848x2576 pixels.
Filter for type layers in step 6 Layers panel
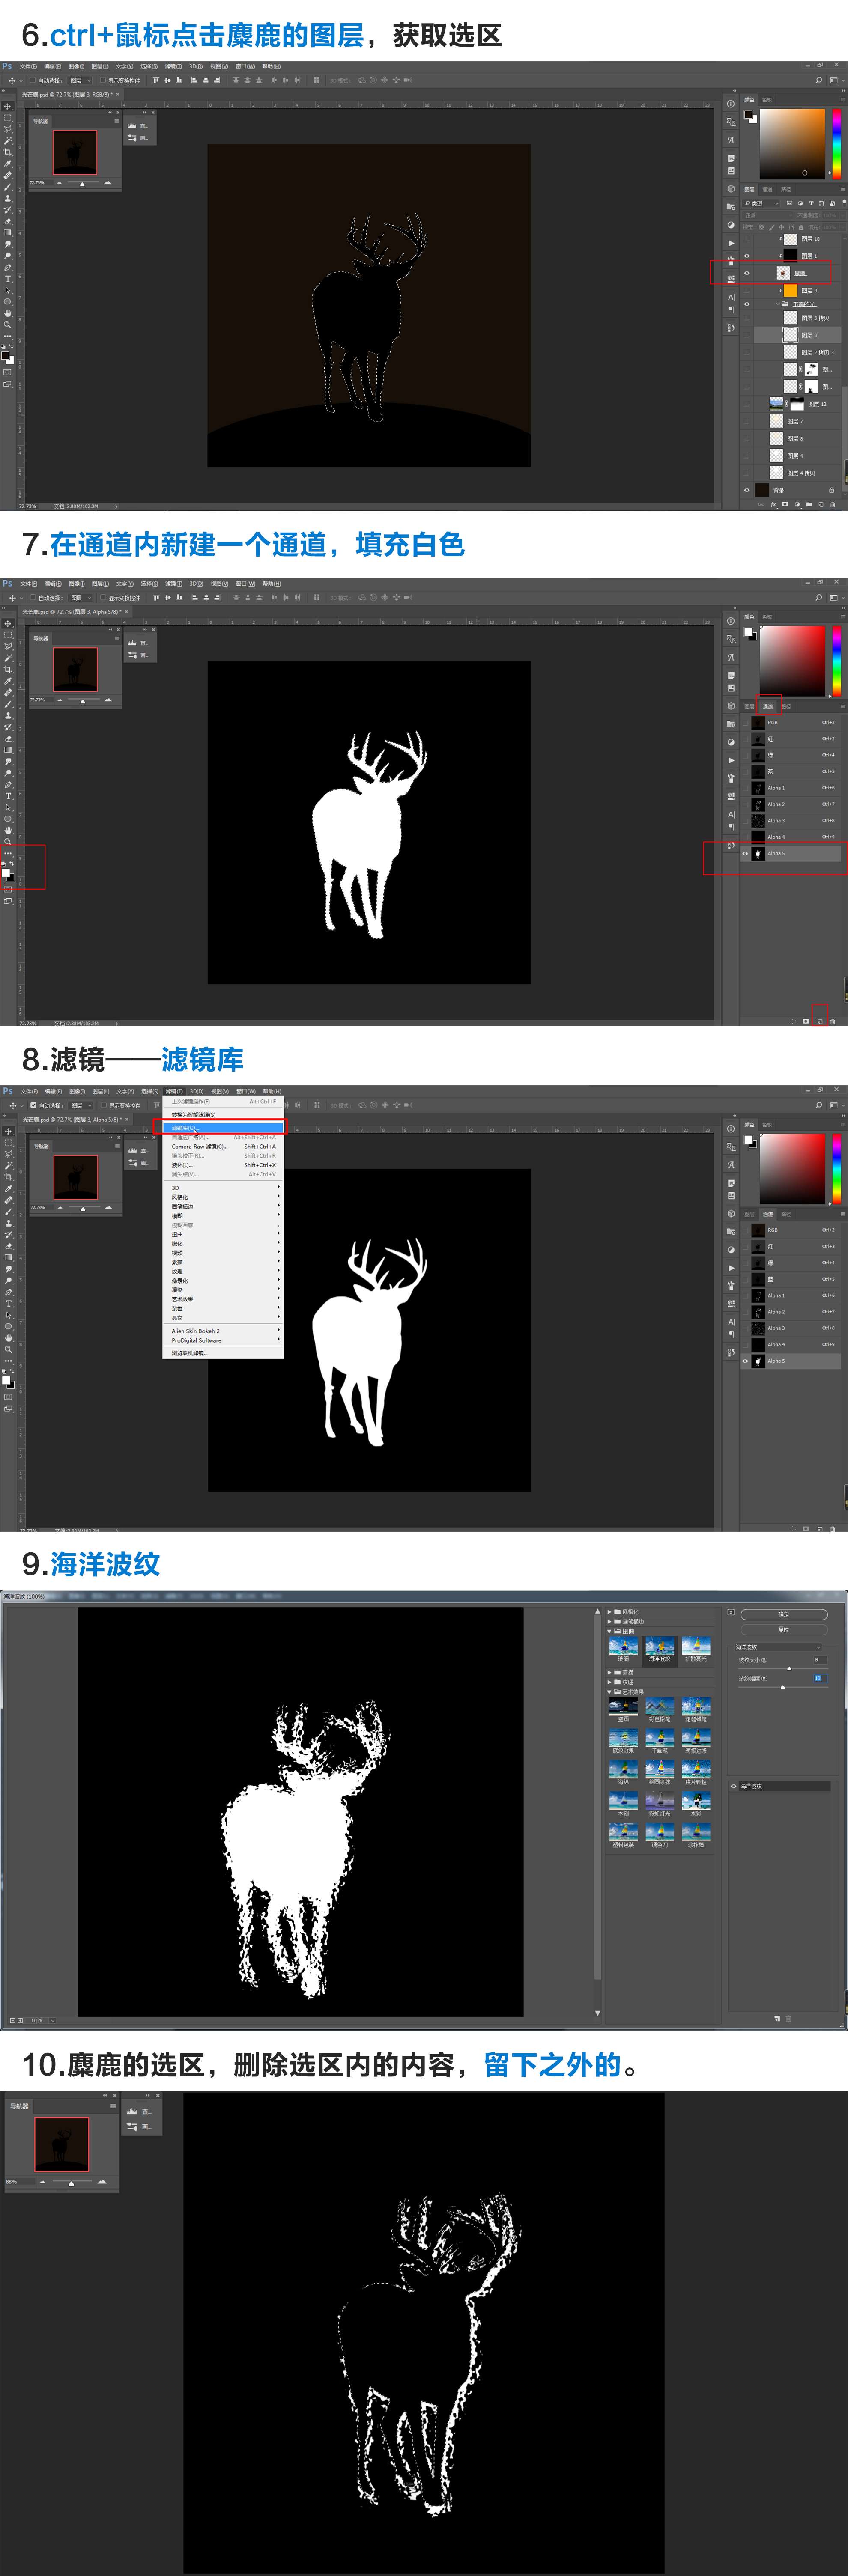point(811,203)
